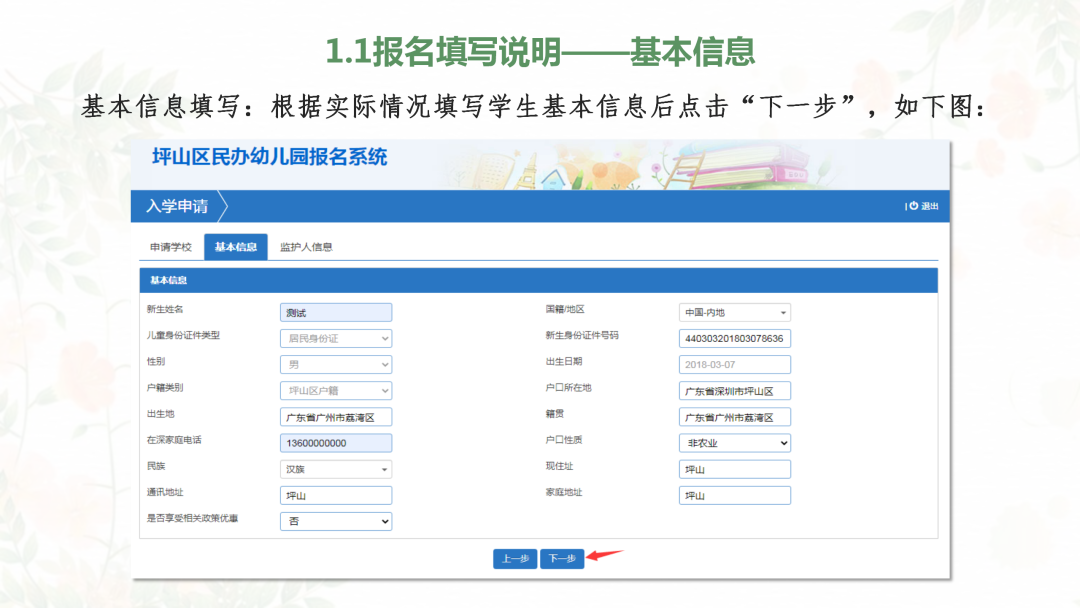Click the 出生日期 date field
The height and width of the screenshot is (608, 1080).
click(x=735, y=364)
